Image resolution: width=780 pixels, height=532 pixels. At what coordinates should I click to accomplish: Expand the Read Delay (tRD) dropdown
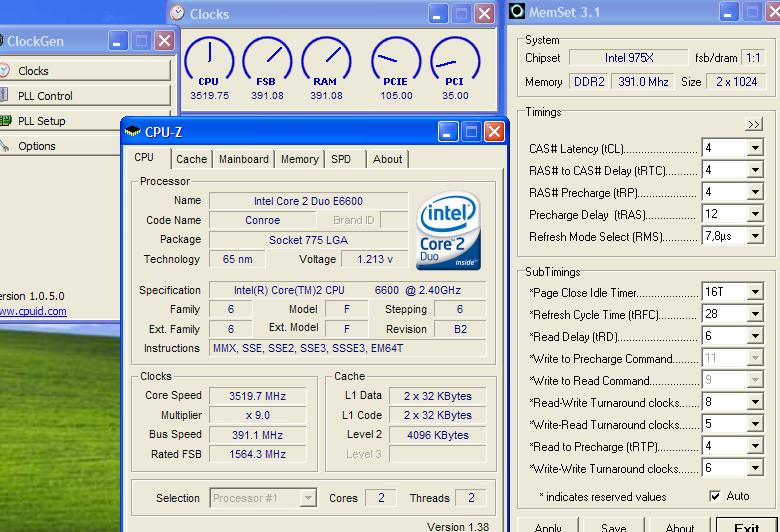click(x=755, y=336)
